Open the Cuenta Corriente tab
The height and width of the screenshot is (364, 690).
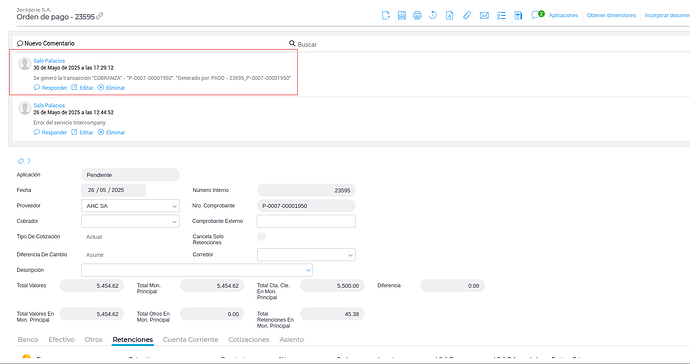pyautogui.click(x=191, y=339)
